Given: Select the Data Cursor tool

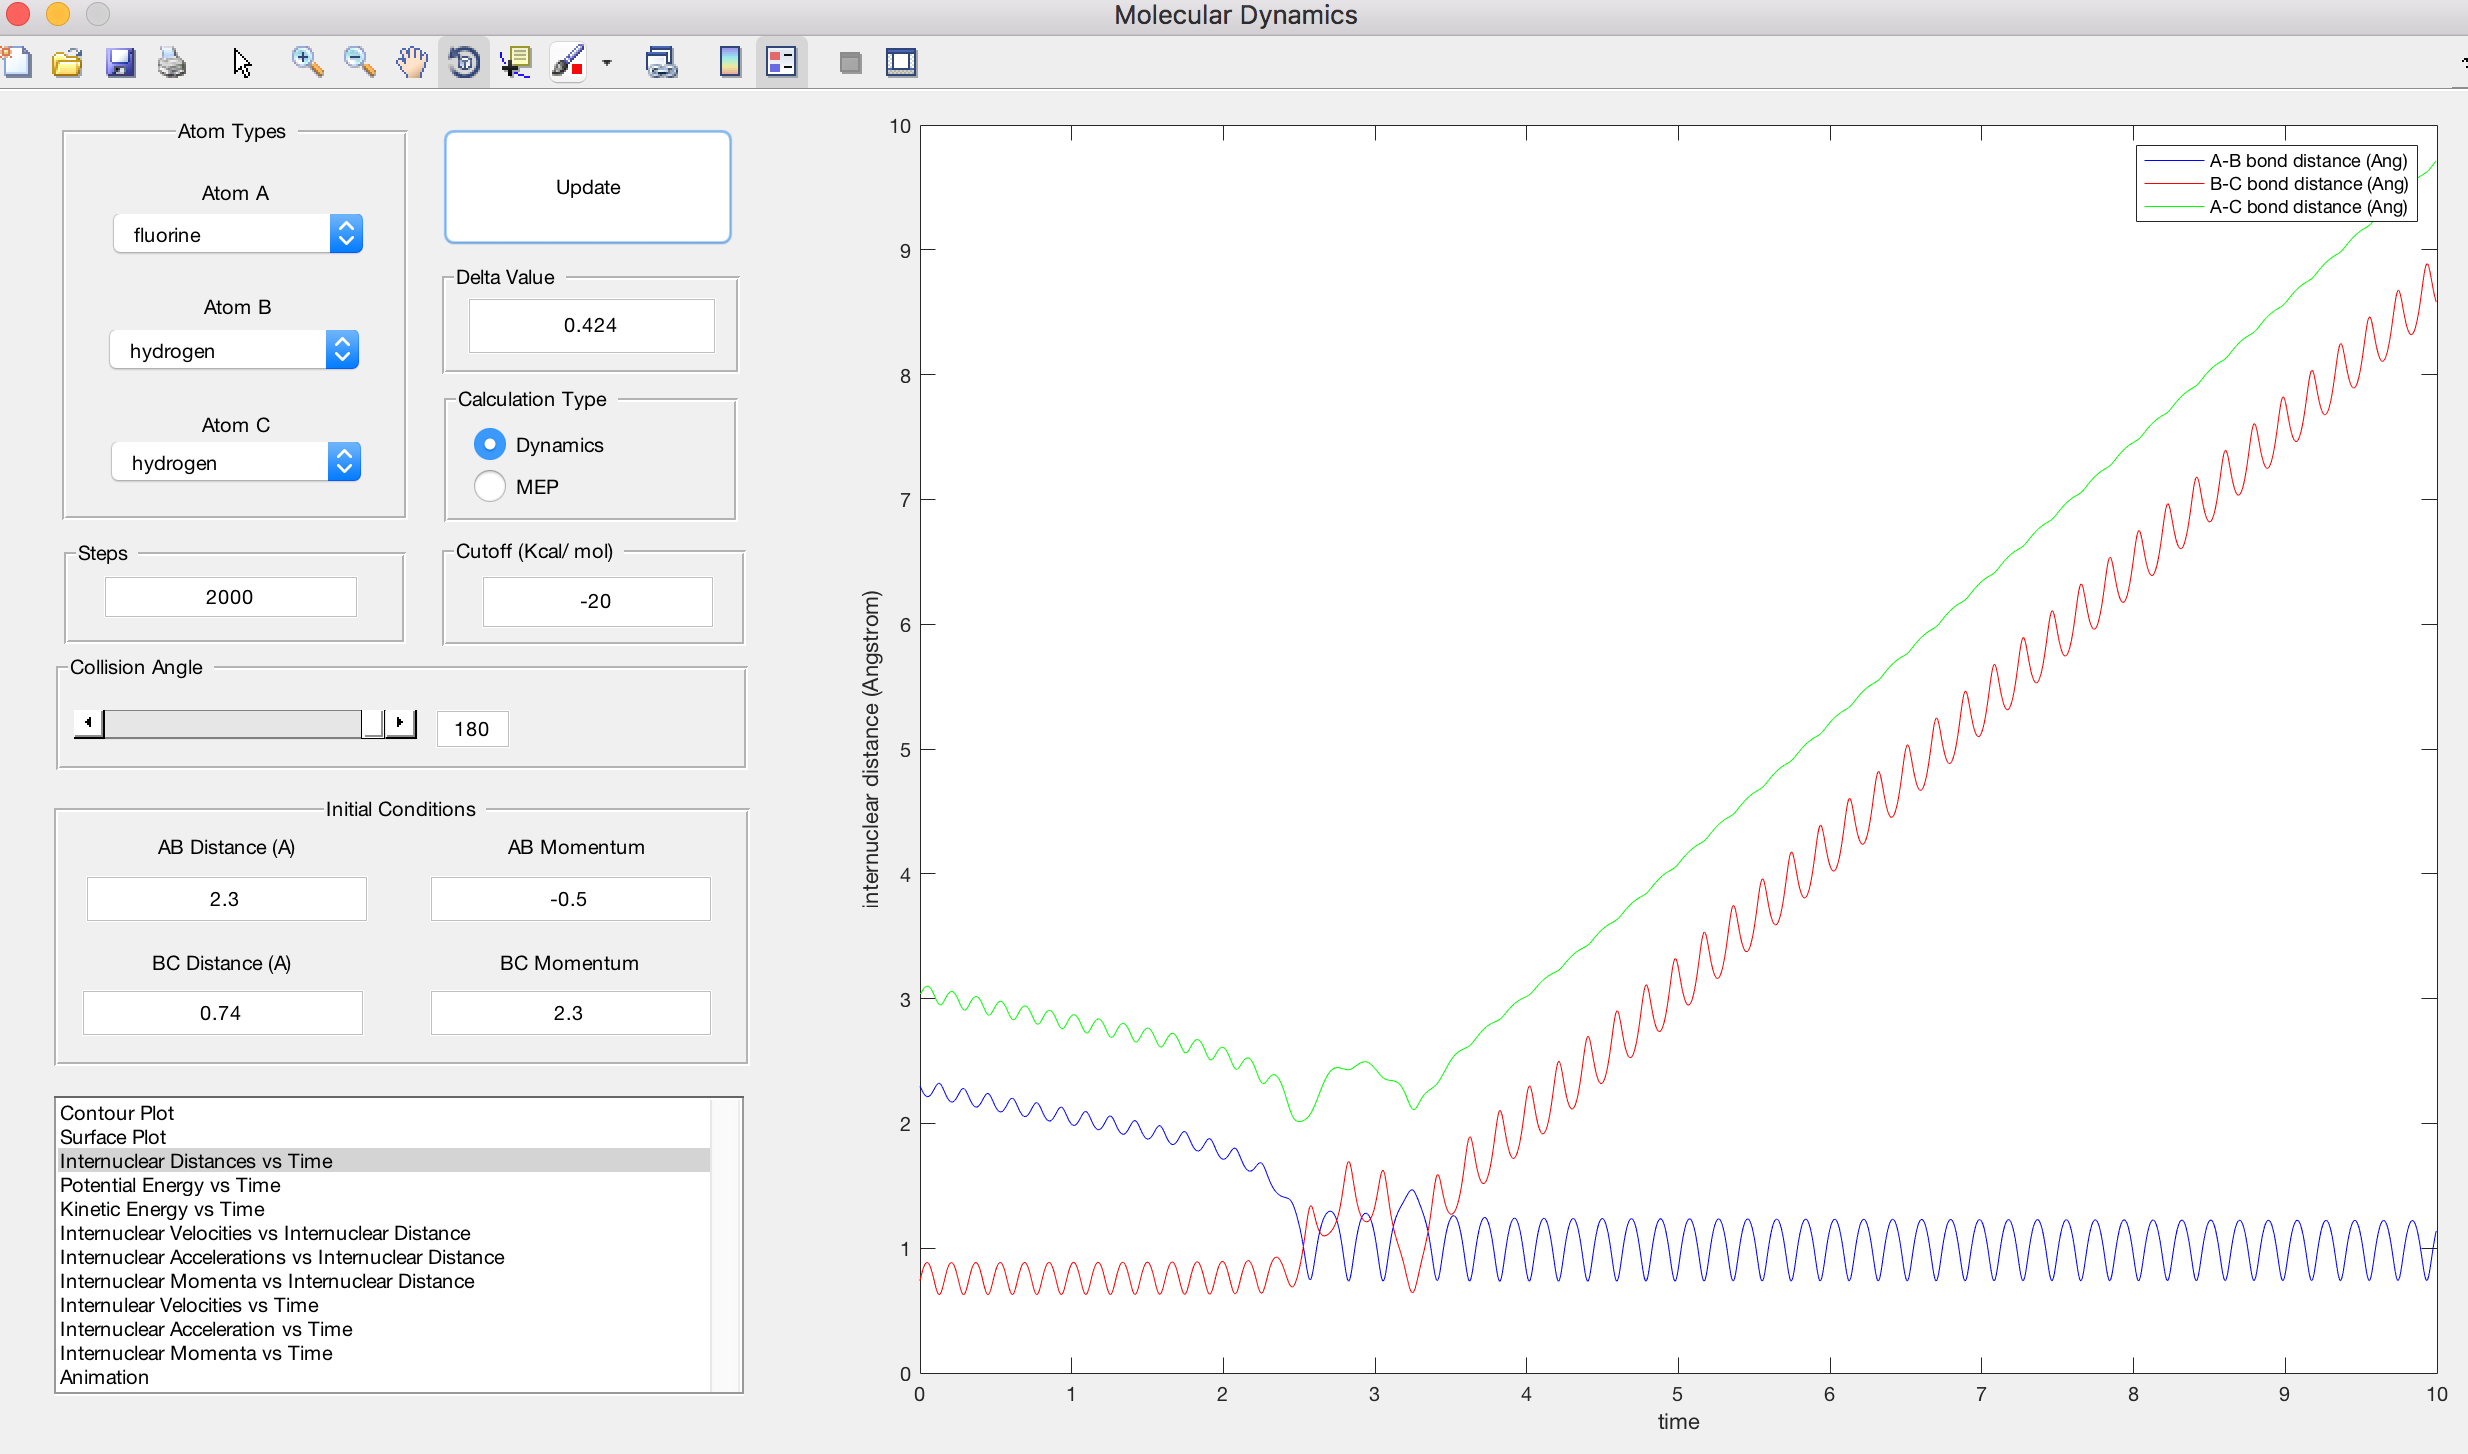Looking at the screenshot, I should tap(516, 62).
